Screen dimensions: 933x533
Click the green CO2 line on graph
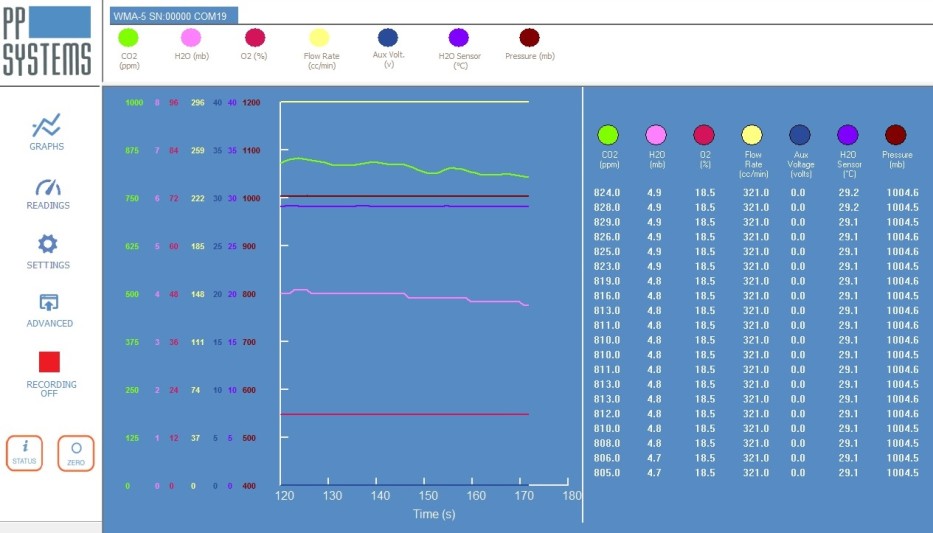(380, 162)
